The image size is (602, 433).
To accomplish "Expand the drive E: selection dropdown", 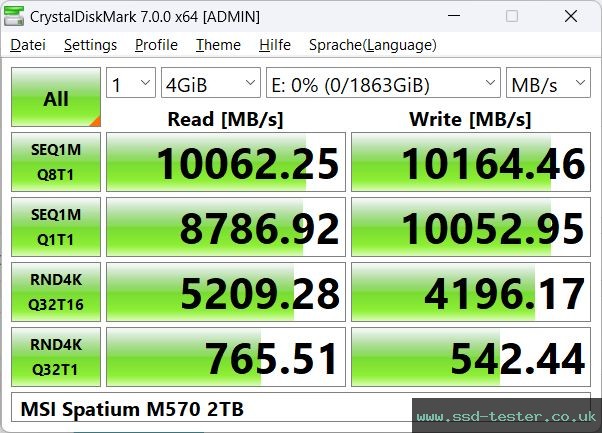I will (x=383, y=83).
